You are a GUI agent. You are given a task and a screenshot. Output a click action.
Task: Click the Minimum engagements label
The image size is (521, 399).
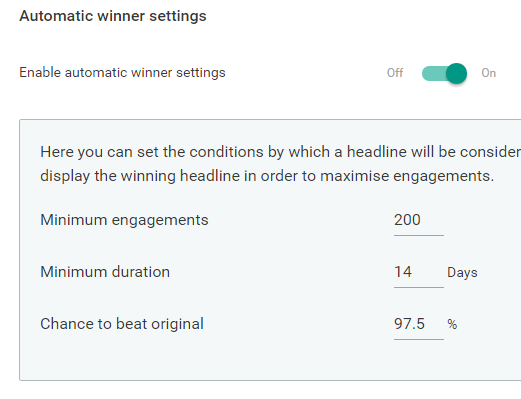tap(124, 220)
